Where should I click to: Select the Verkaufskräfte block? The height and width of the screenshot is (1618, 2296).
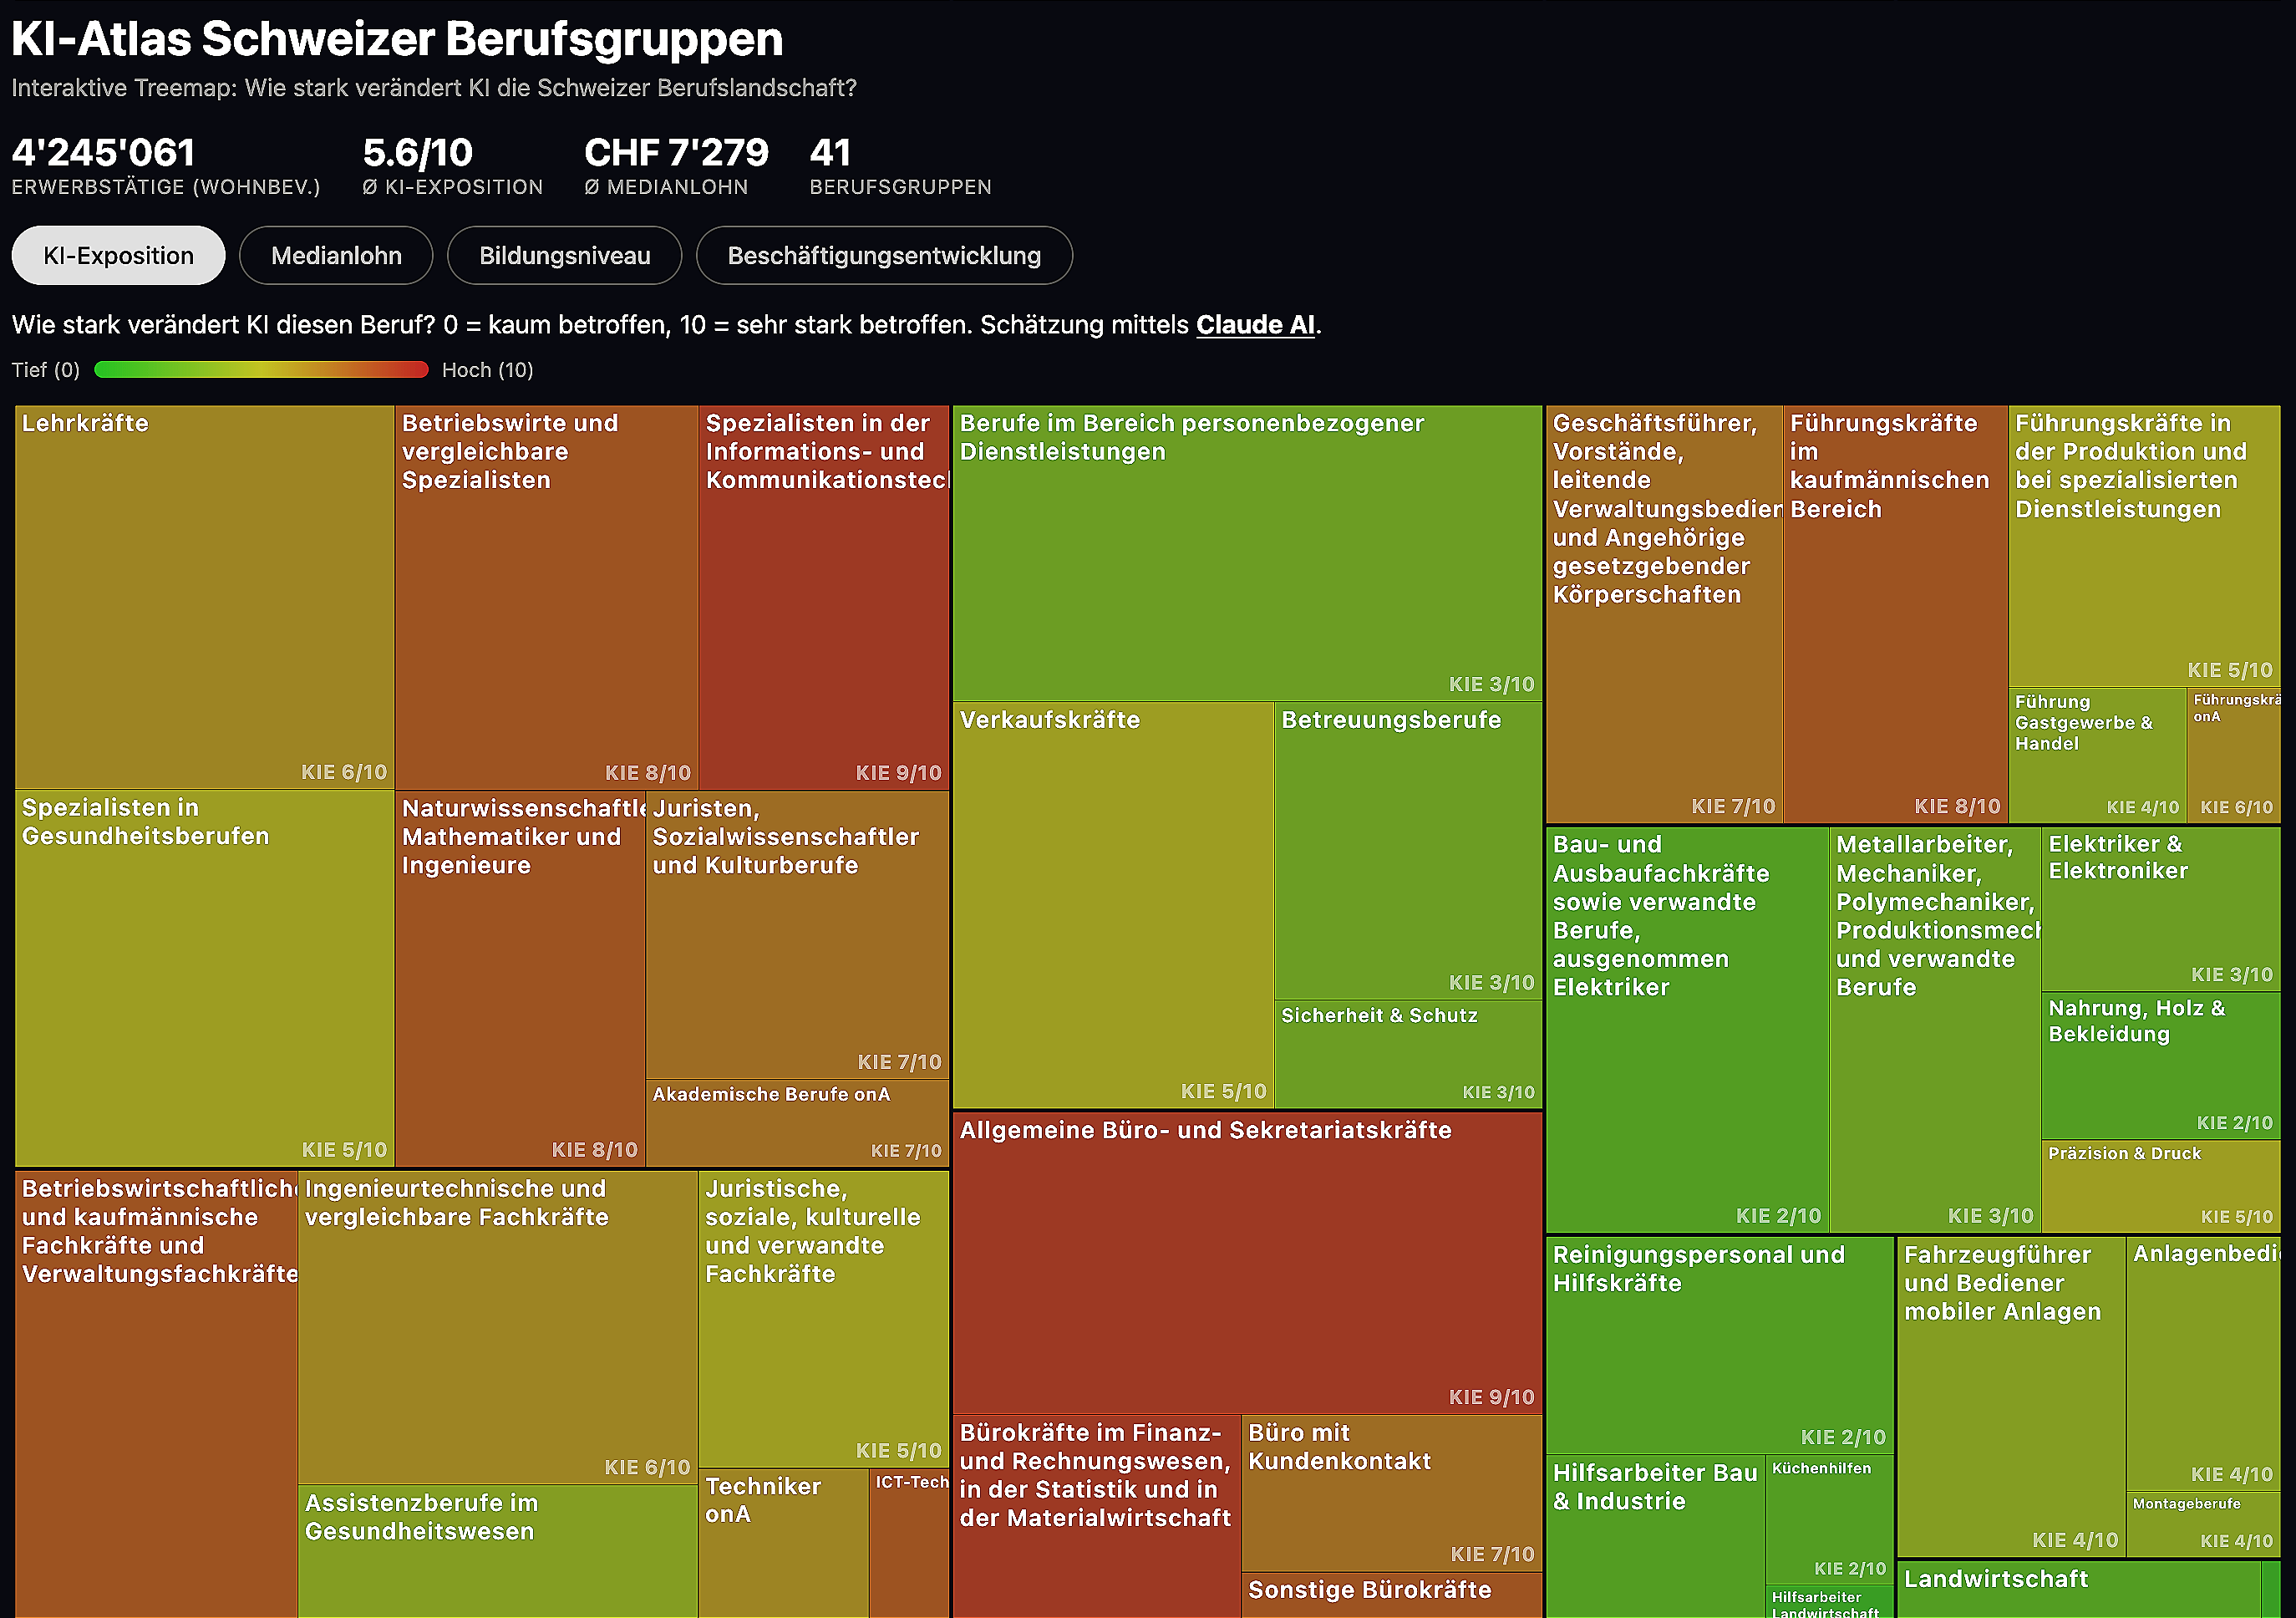click(1112, 905)
